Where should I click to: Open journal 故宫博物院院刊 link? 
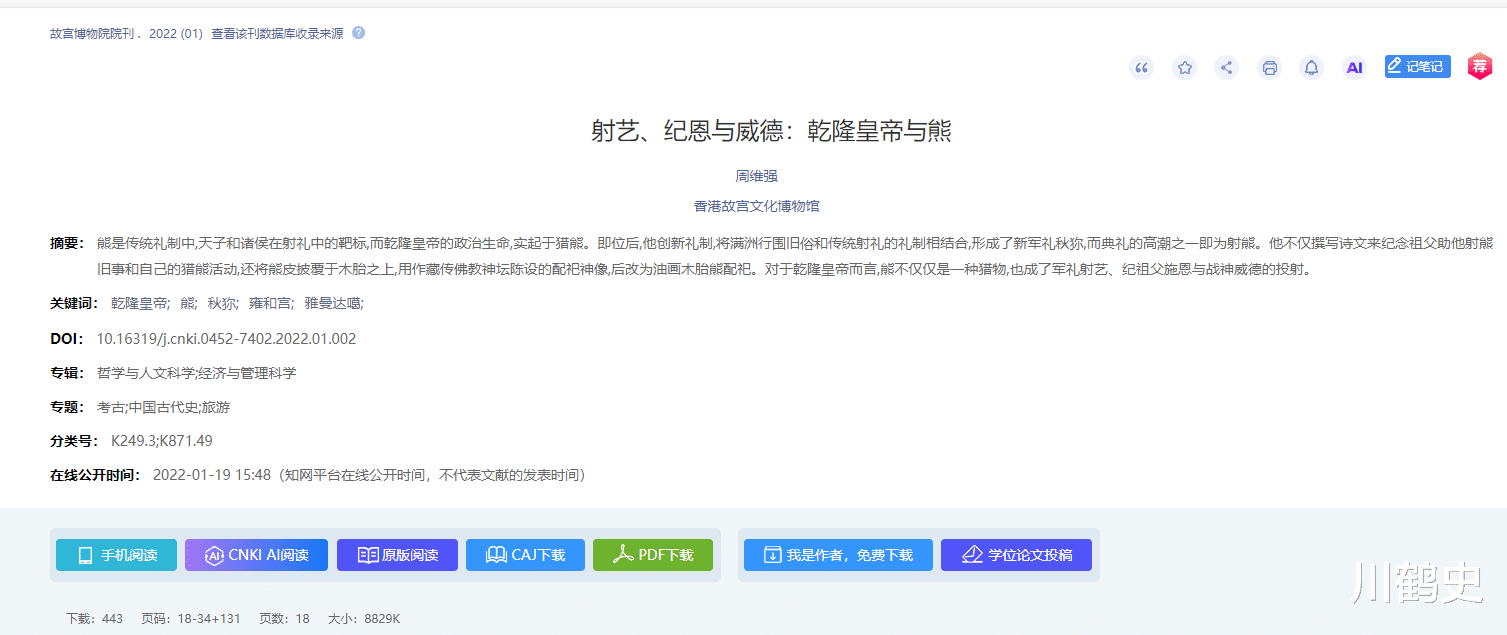94,34
